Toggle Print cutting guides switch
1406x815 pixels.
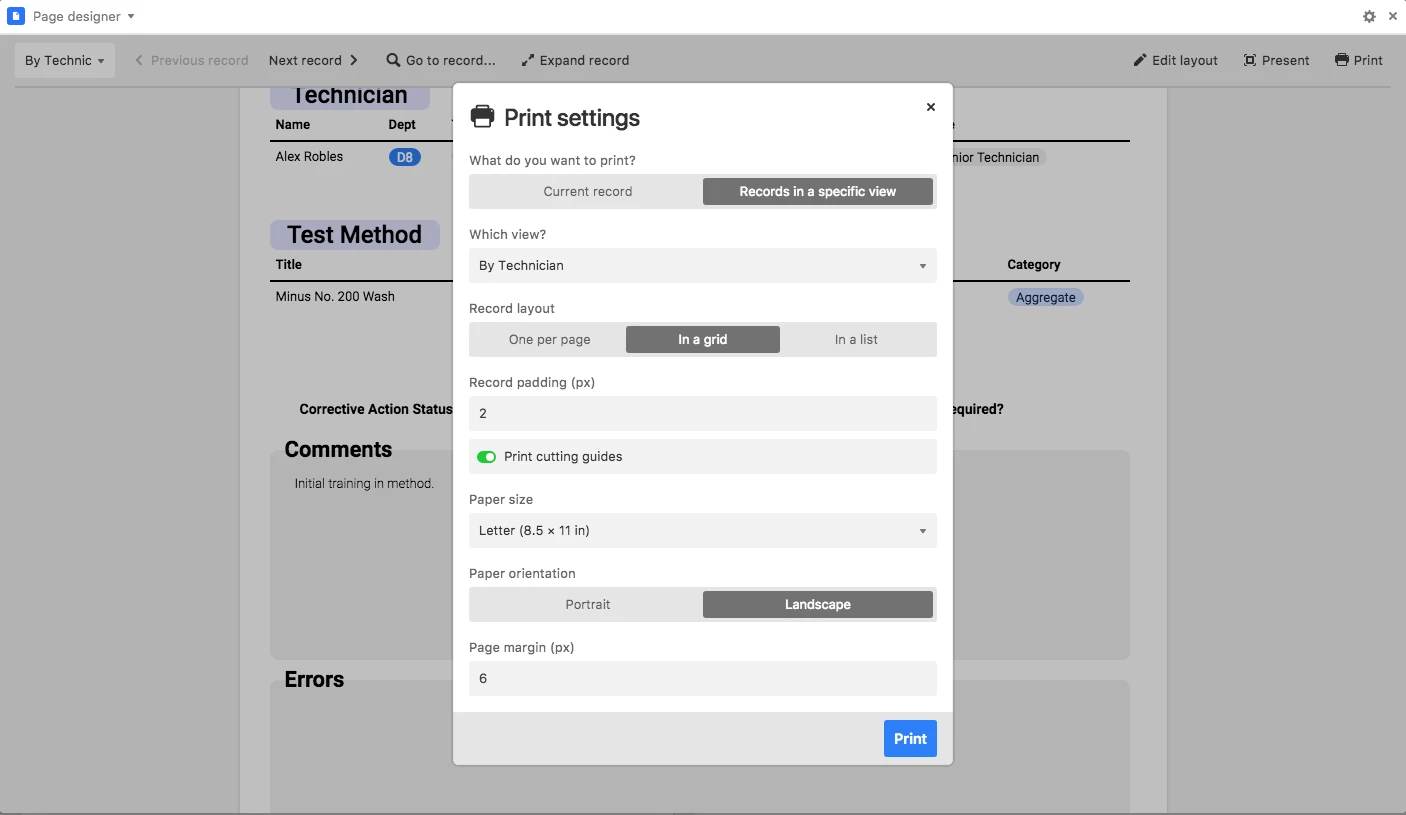487,457
